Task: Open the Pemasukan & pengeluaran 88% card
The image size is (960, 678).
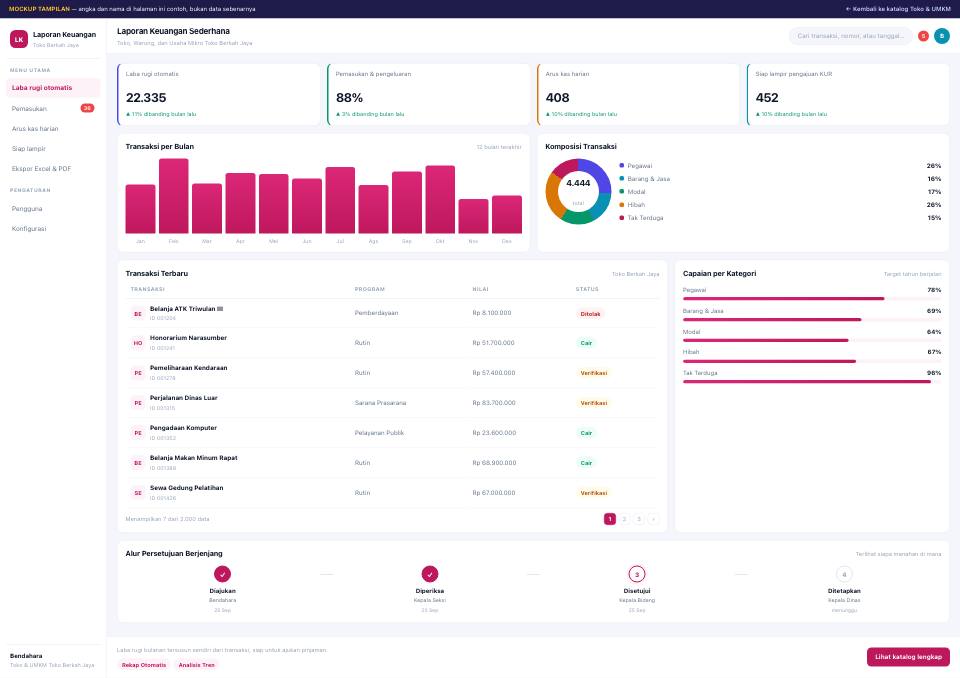Action: 429,94
